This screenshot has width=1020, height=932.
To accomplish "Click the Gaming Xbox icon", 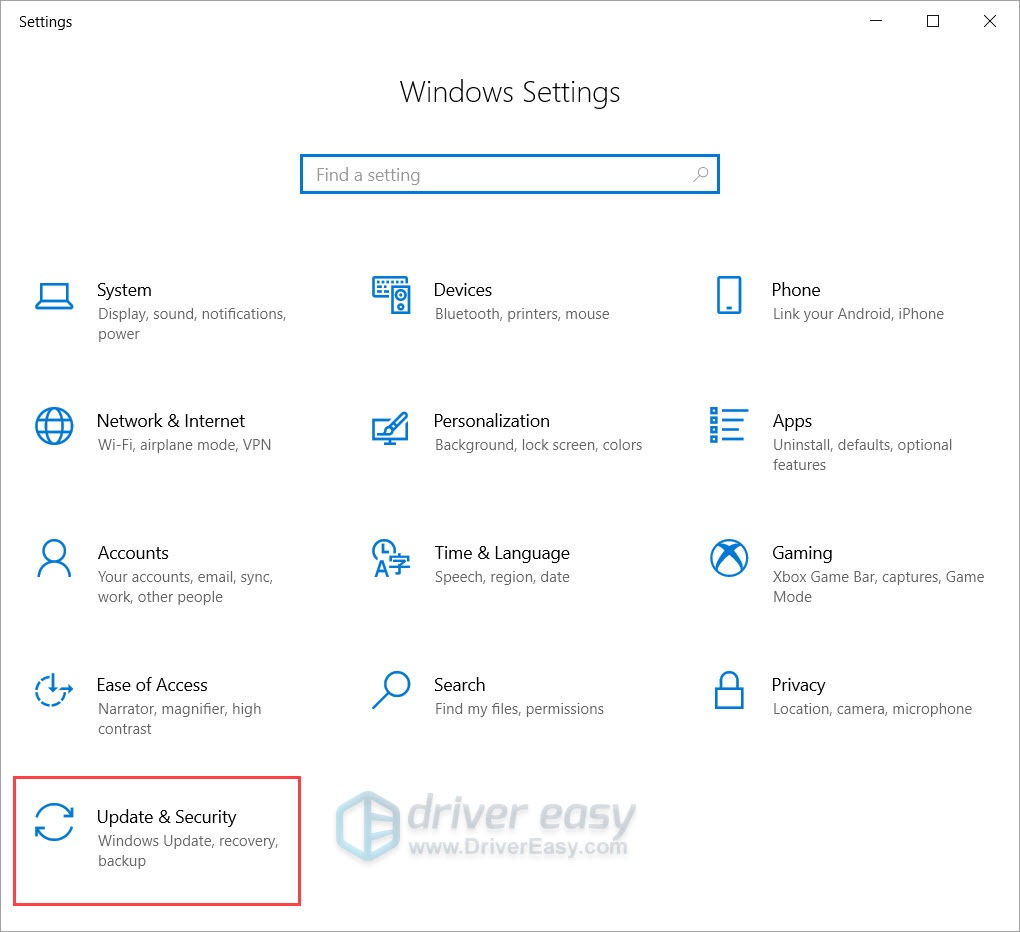I will 729,558.
